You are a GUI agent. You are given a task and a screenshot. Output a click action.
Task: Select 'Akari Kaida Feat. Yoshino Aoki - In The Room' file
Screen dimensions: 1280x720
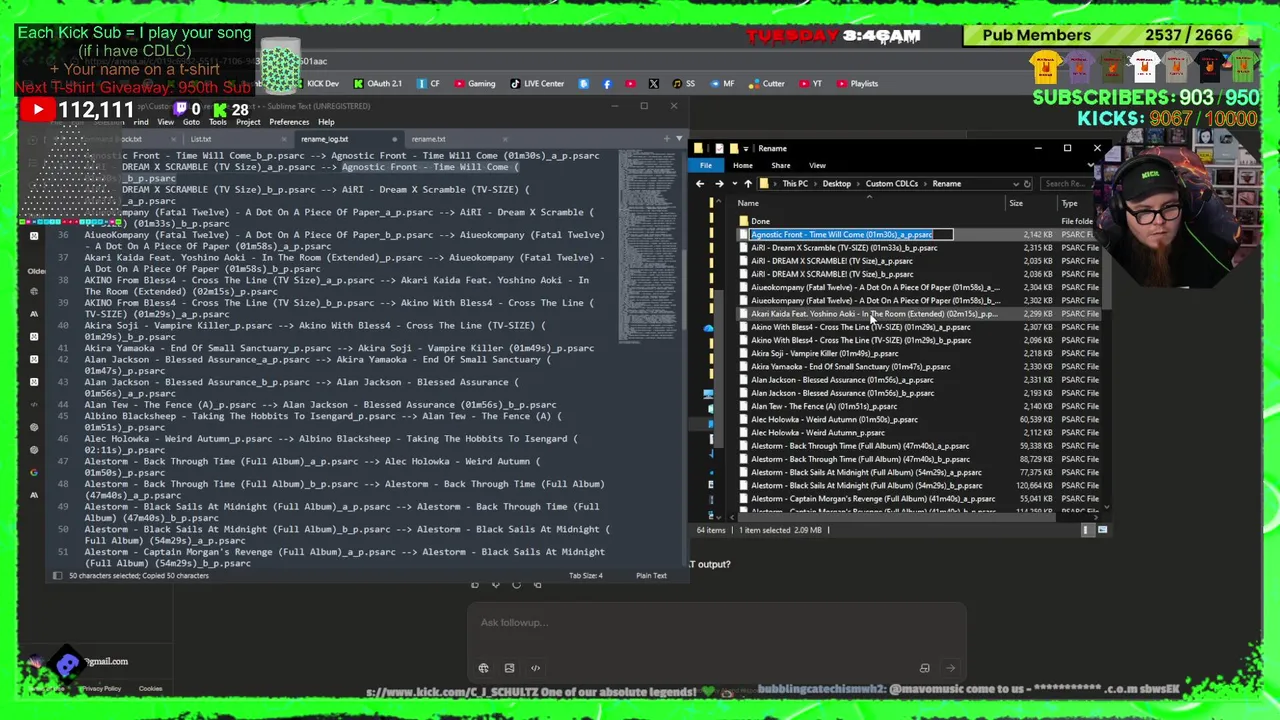[875, 314]
